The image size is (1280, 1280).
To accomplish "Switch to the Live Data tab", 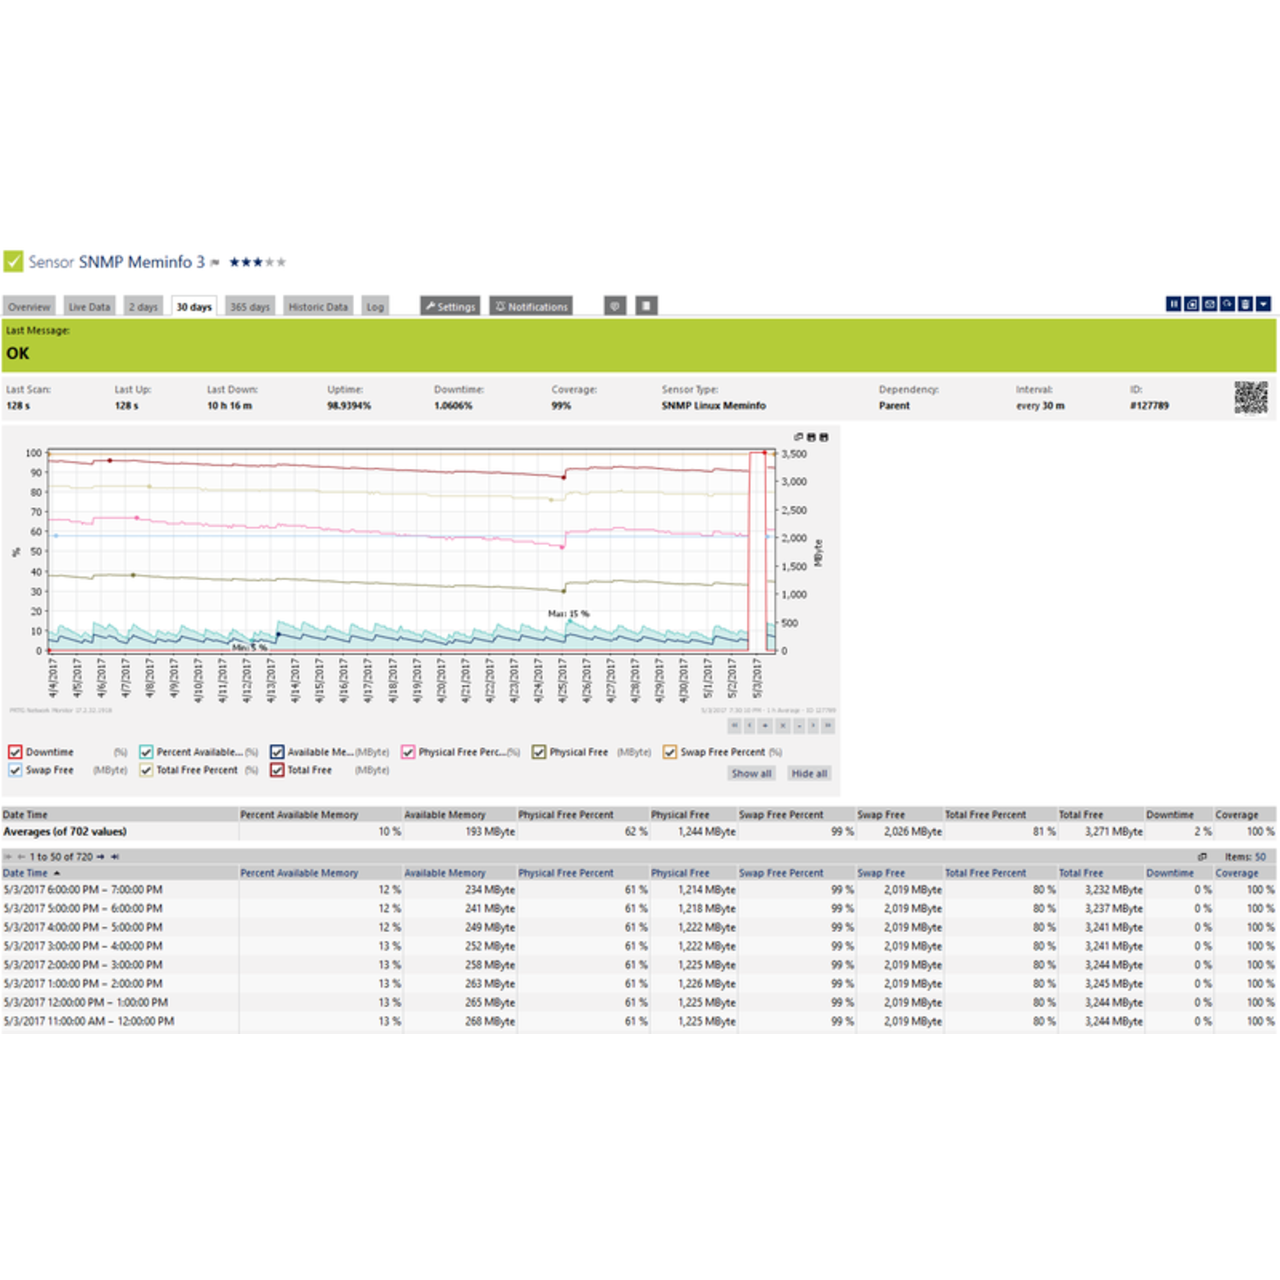I will click(x=89, y=307).
